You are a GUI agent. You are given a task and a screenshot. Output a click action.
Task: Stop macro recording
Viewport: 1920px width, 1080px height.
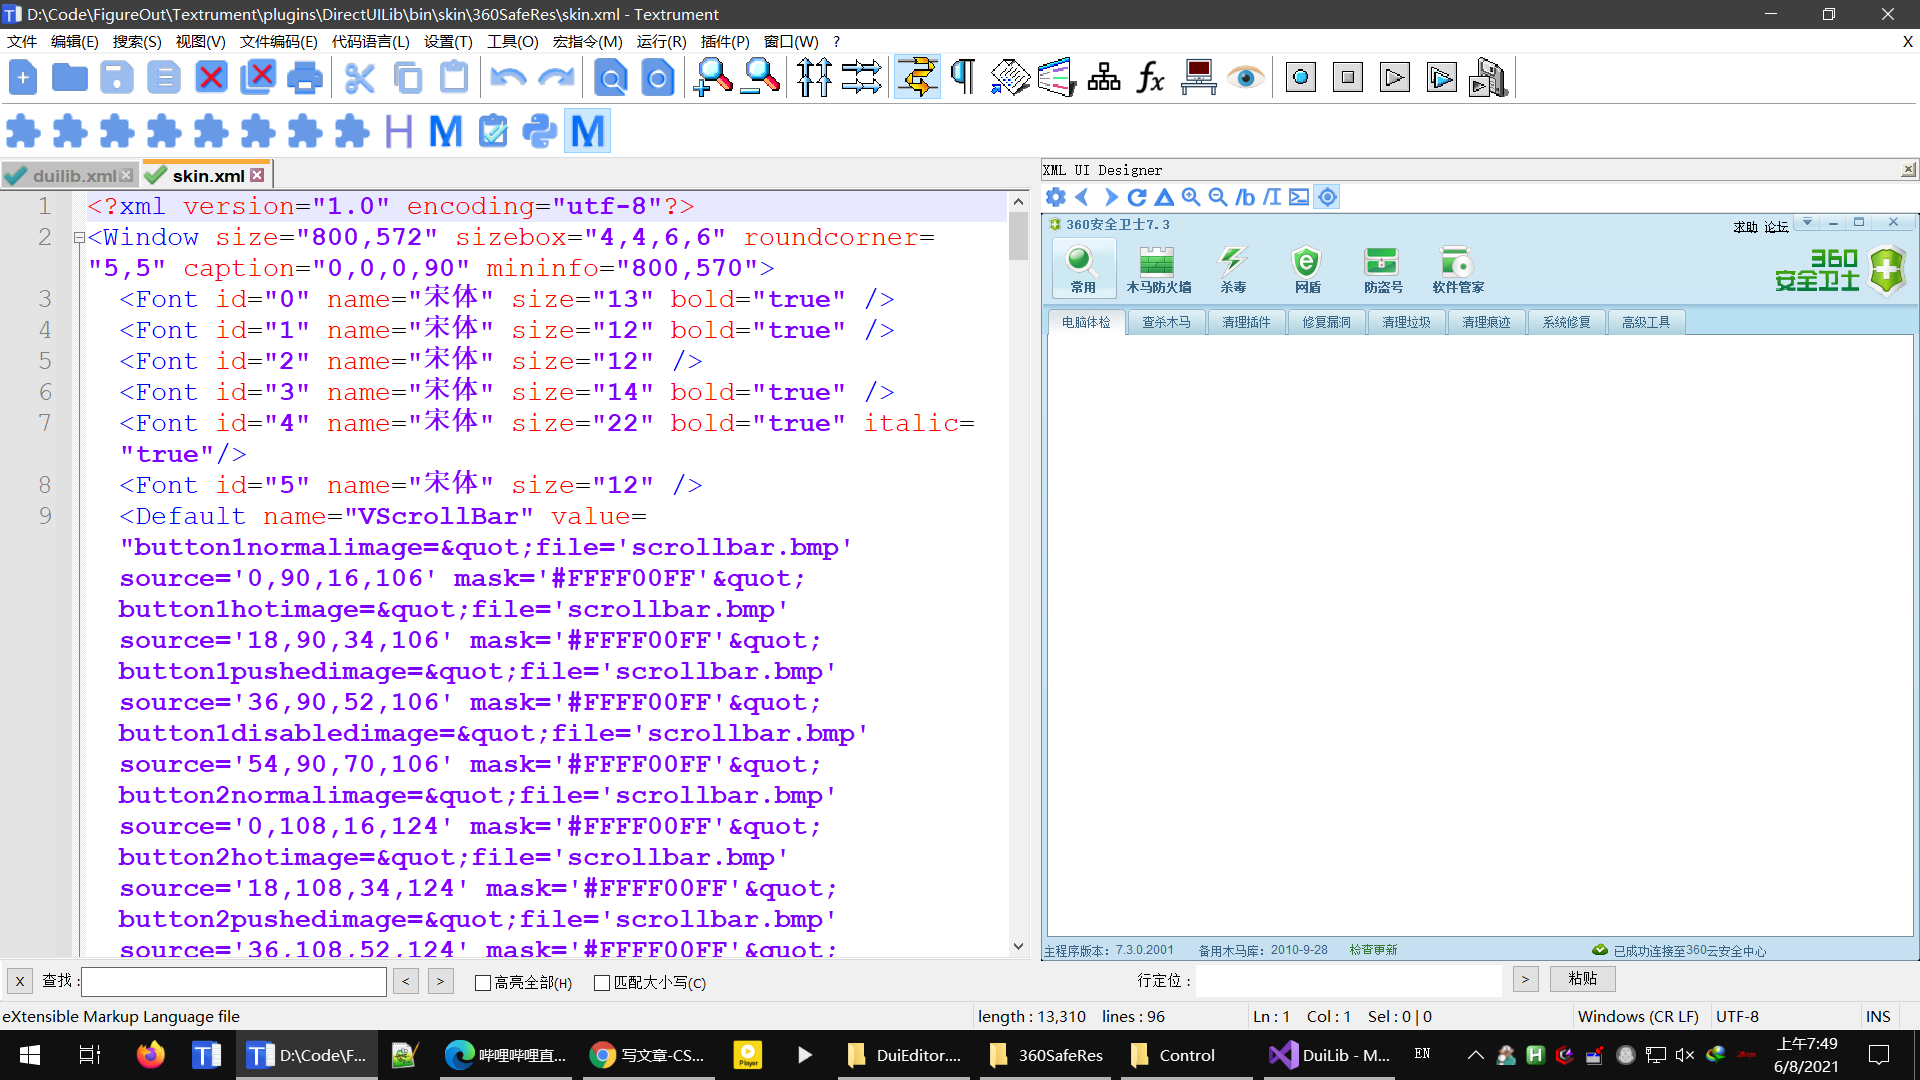pos(1347,77)
